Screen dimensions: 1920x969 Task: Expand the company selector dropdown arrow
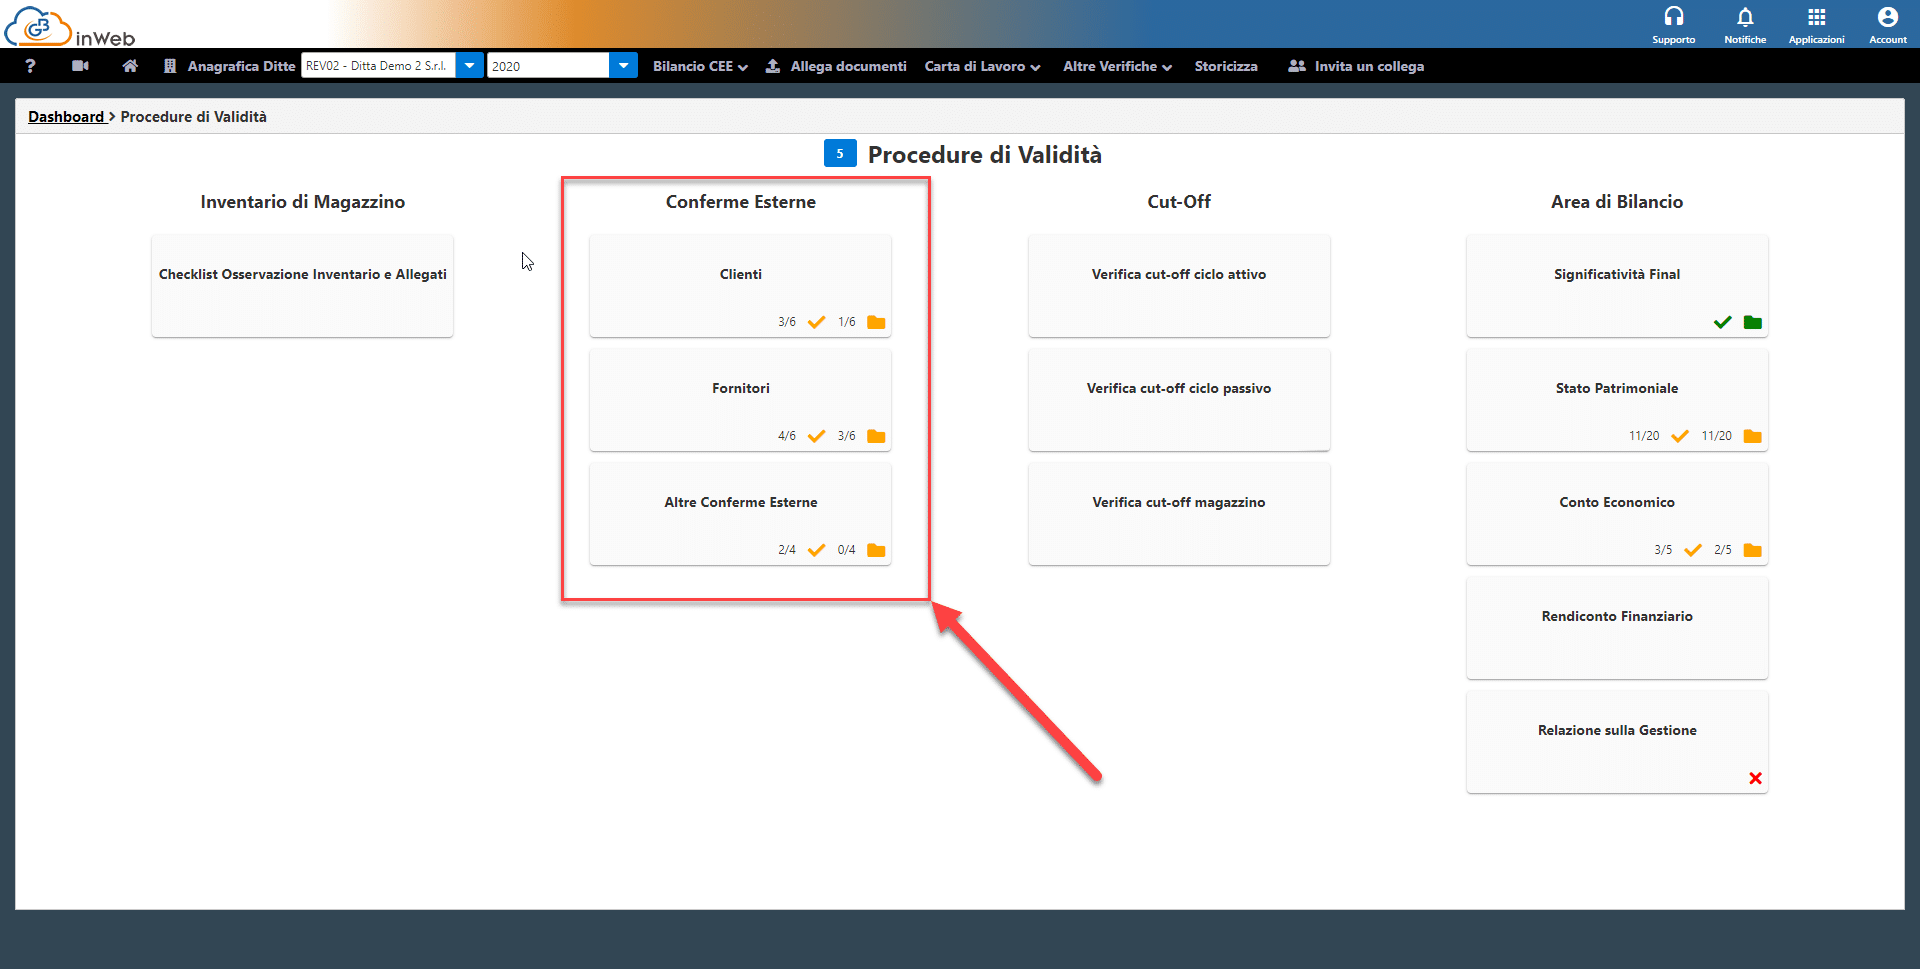(469, 66)
